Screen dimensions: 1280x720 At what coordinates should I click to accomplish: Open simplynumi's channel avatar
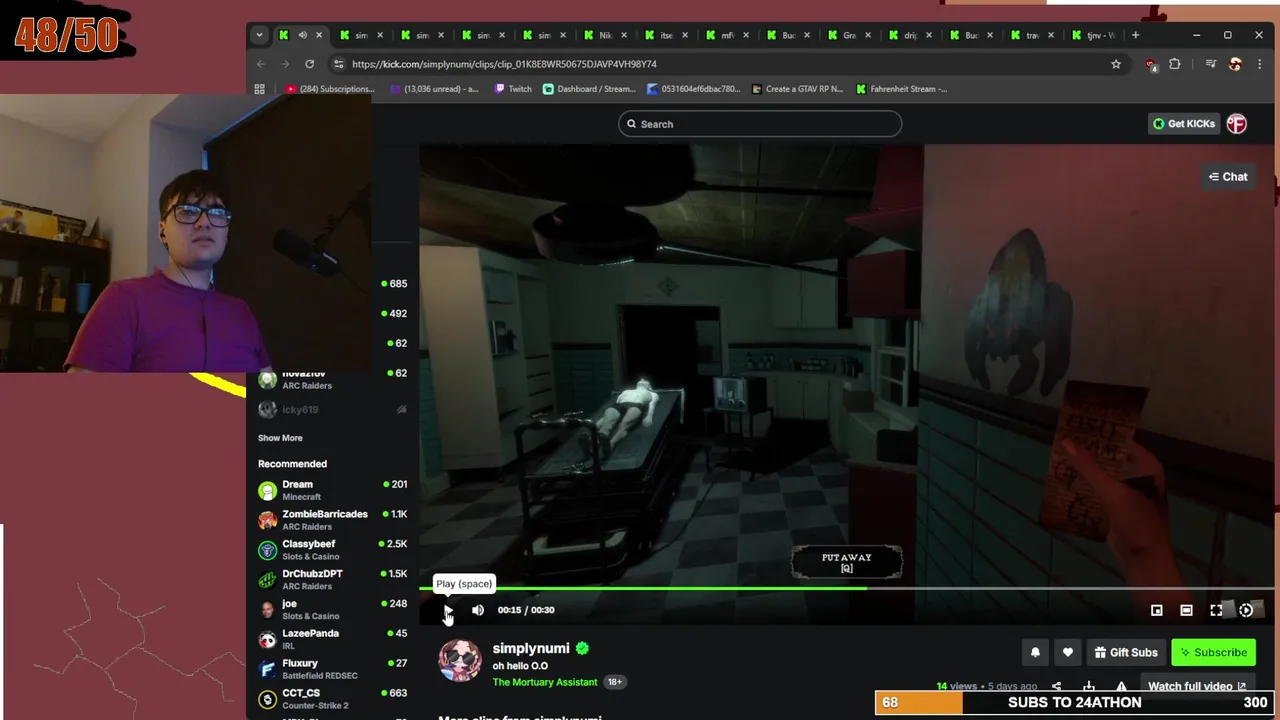tap(460, 661)
